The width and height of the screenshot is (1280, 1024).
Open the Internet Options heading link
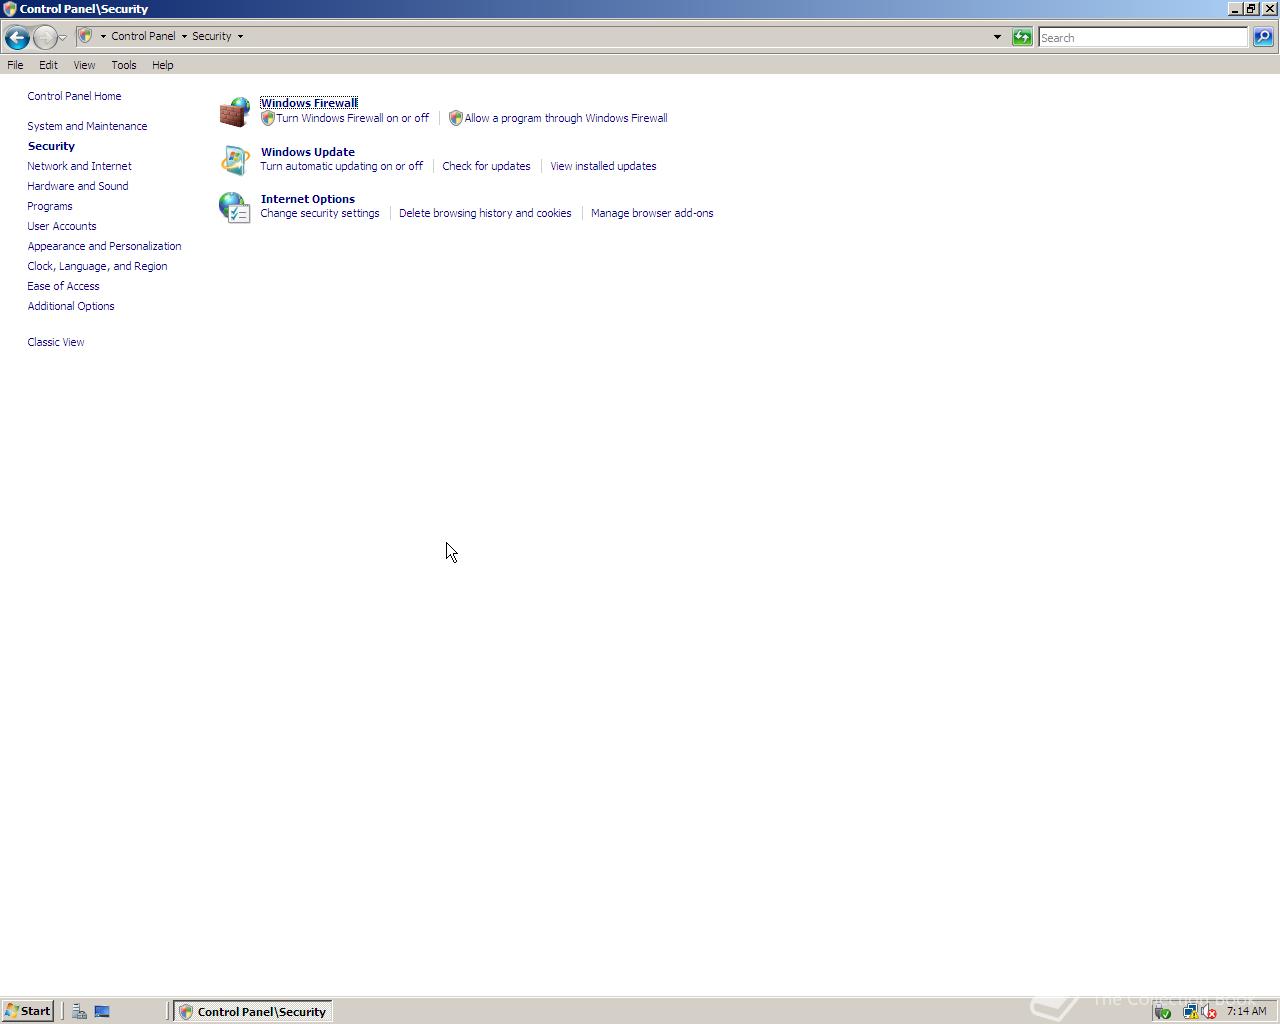[x=308, y=199]
